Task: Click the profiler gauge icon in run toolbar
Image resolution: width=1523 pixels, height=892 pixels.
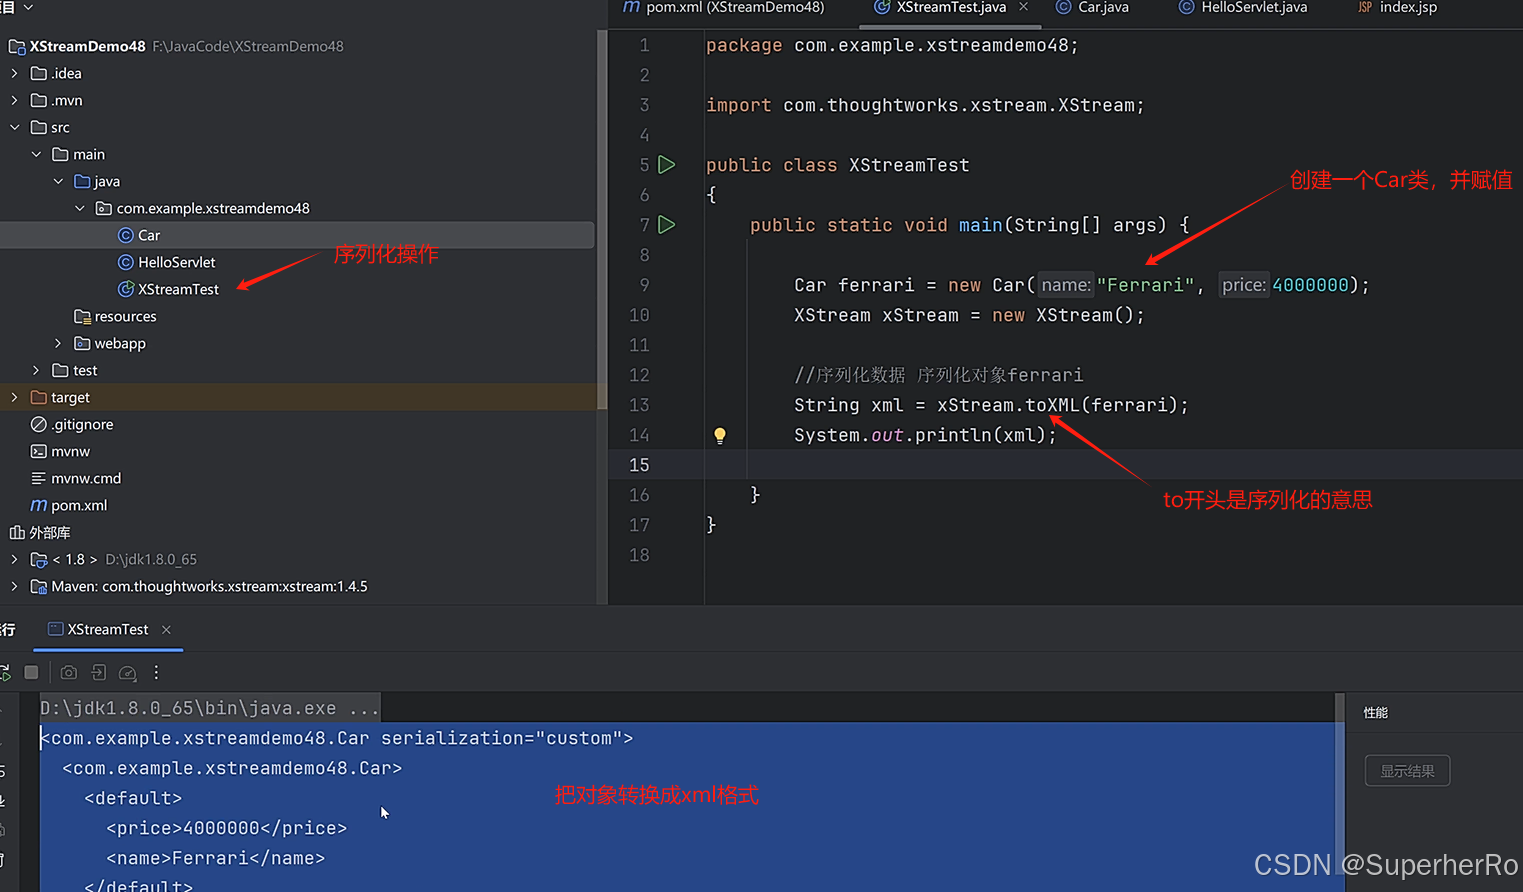Action: pyautogui.click(x=127, y=673)
